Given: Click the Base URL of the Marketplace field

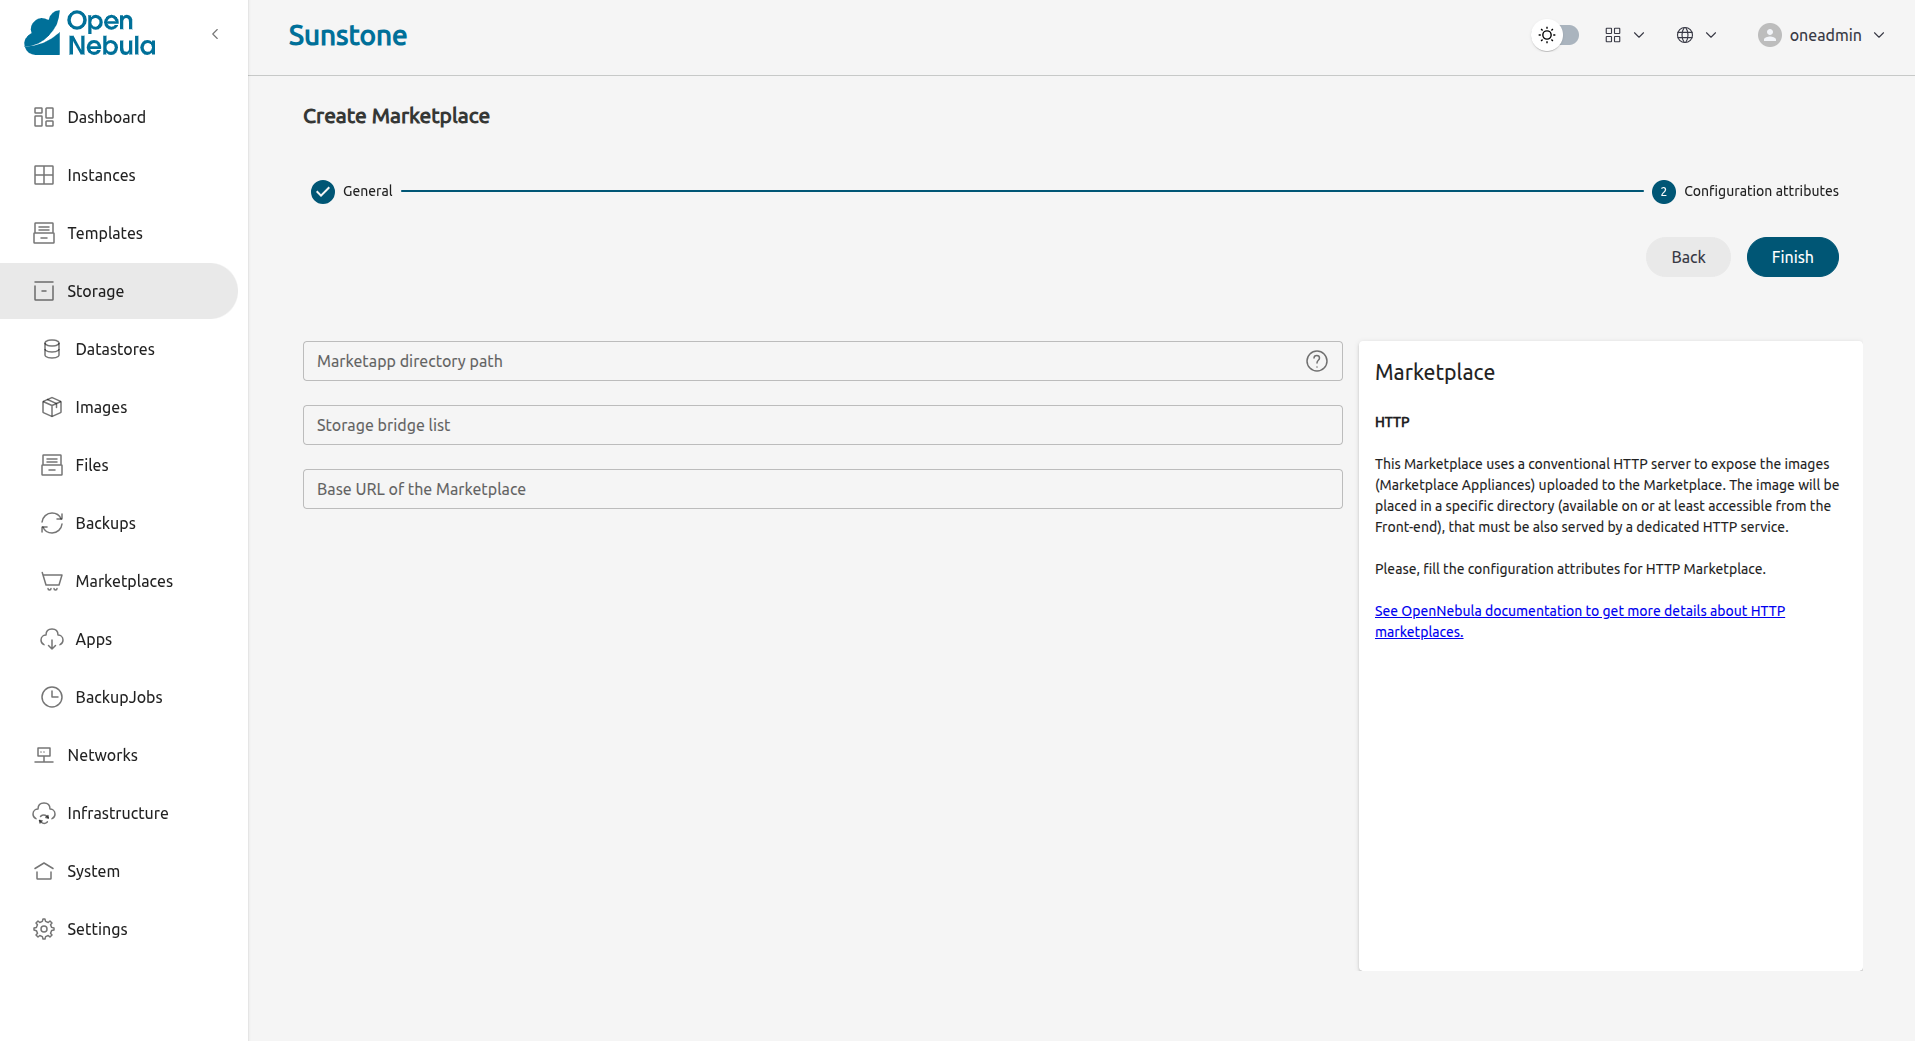Looking at the screenshot, I should [822, 489].
